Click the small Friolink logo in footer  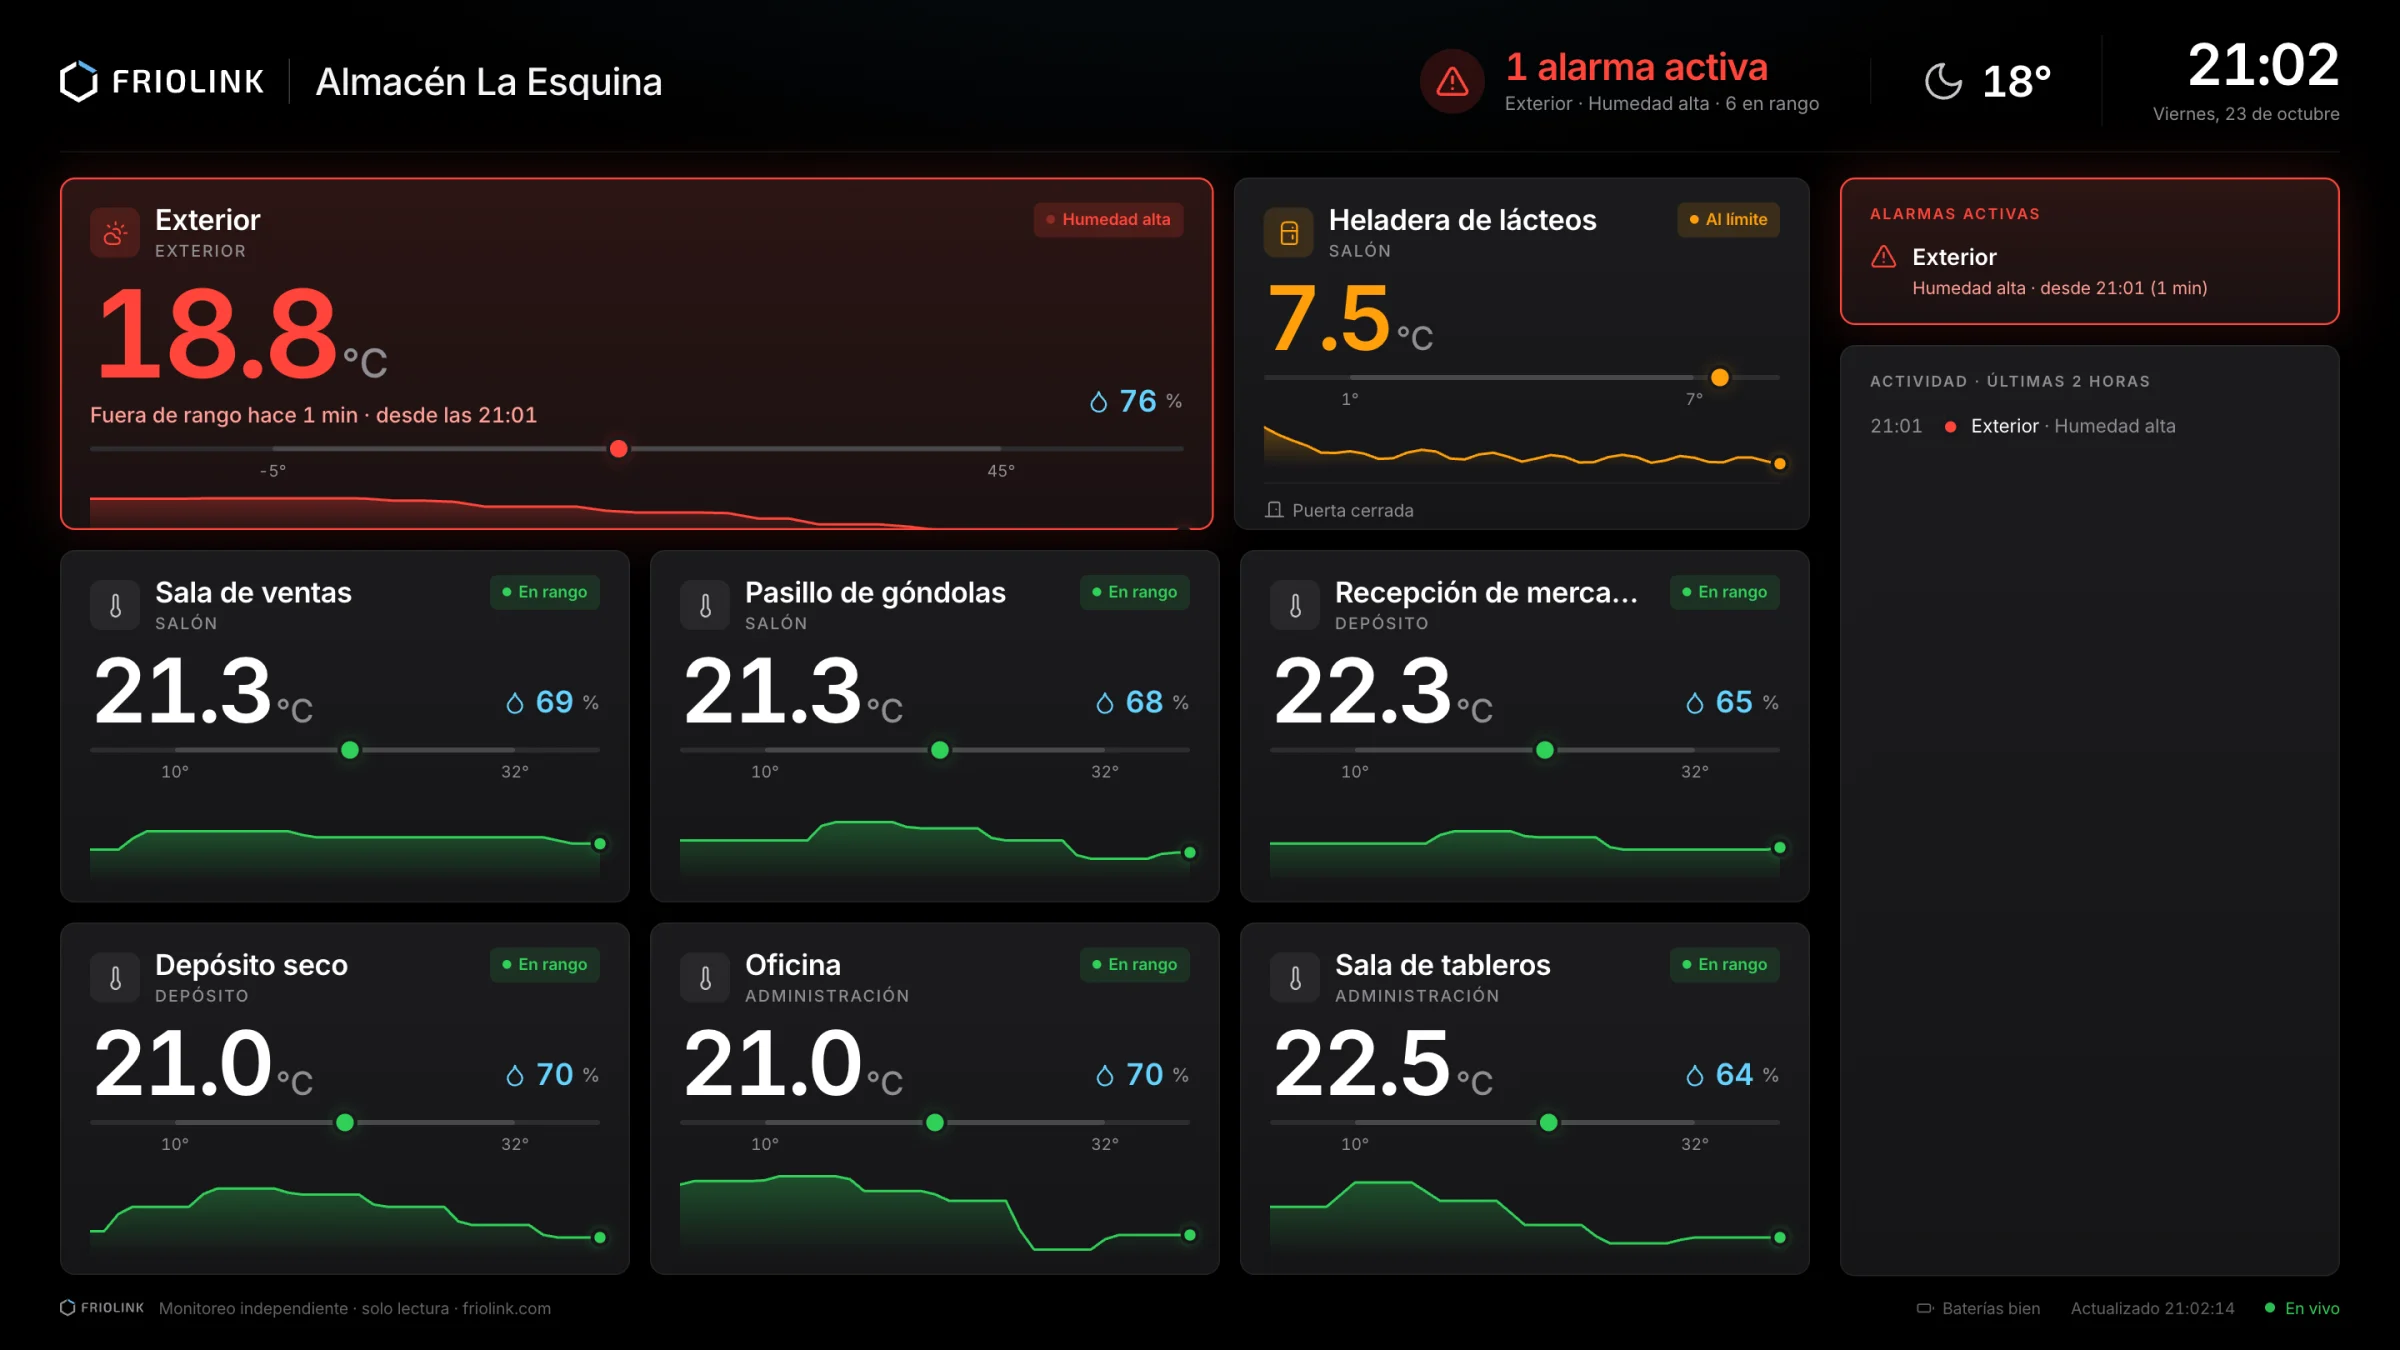(102, 1308)
